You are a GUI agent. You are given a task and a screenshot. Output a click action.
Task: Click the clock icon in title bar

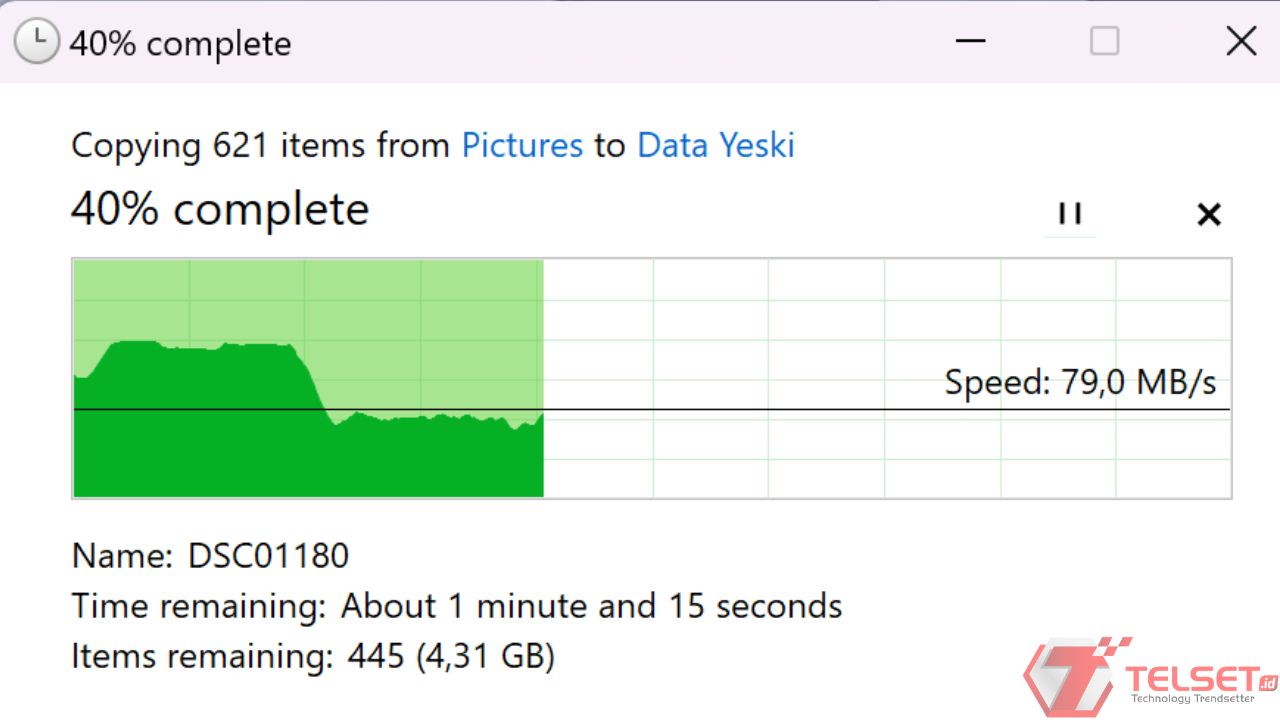37,42
